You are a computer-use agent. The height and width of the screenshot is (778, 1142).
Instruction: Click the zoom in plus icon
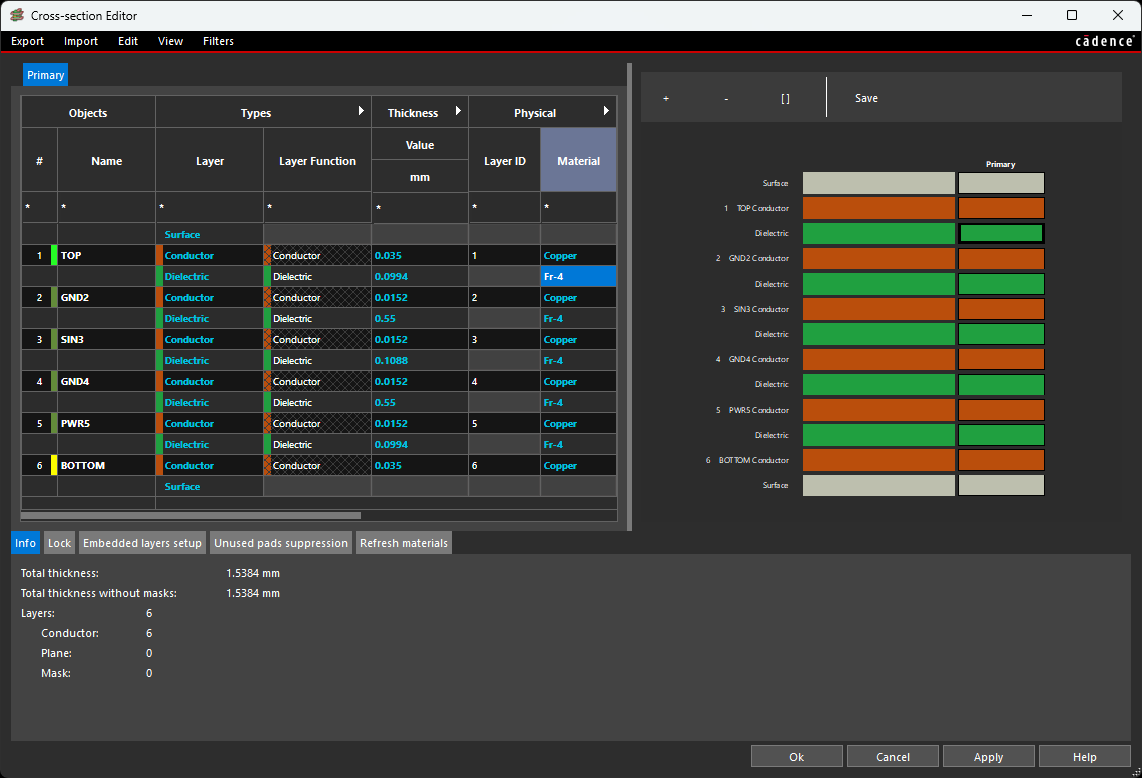(x=666, y=98)
